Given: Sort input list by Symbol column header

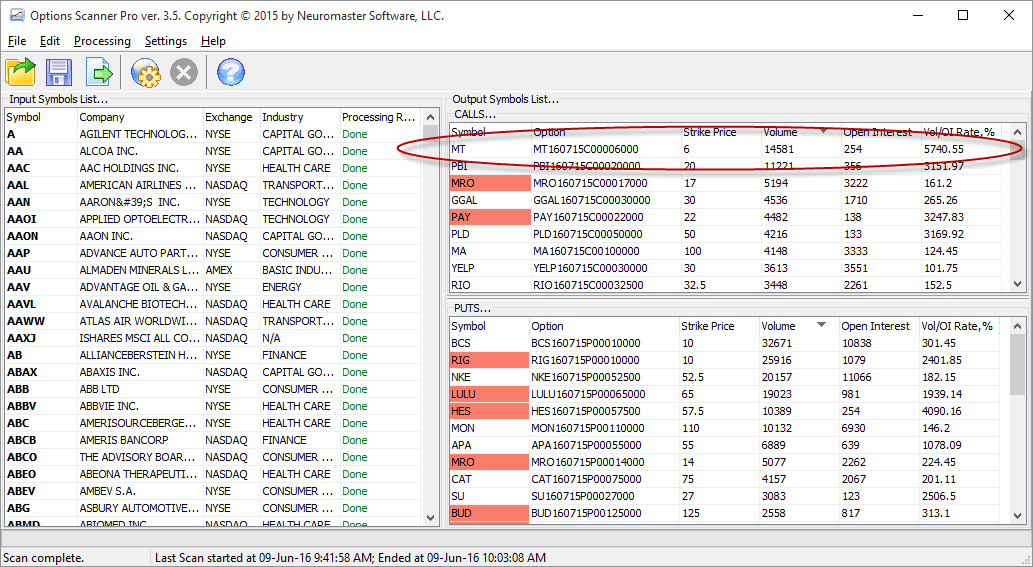Looking at the screenshot, I should point(41,117).
